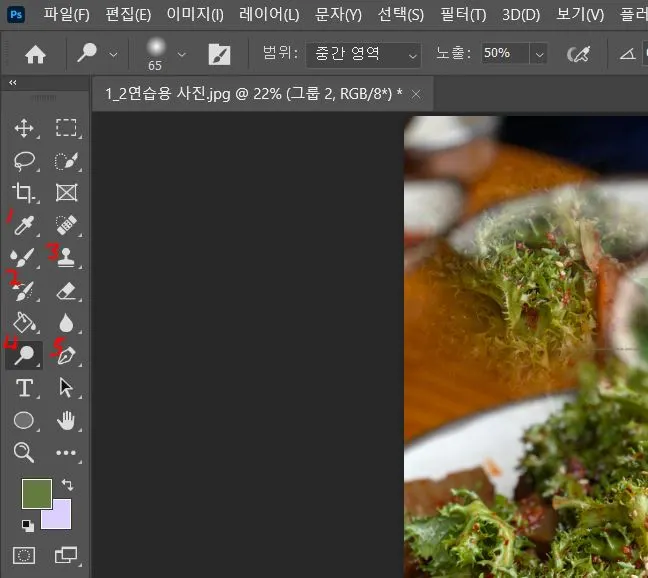The width and height of the screenshot is (648, 578).
Task: Click the brush angle icon
Action: pyautogui.click(x=627, y=54)
